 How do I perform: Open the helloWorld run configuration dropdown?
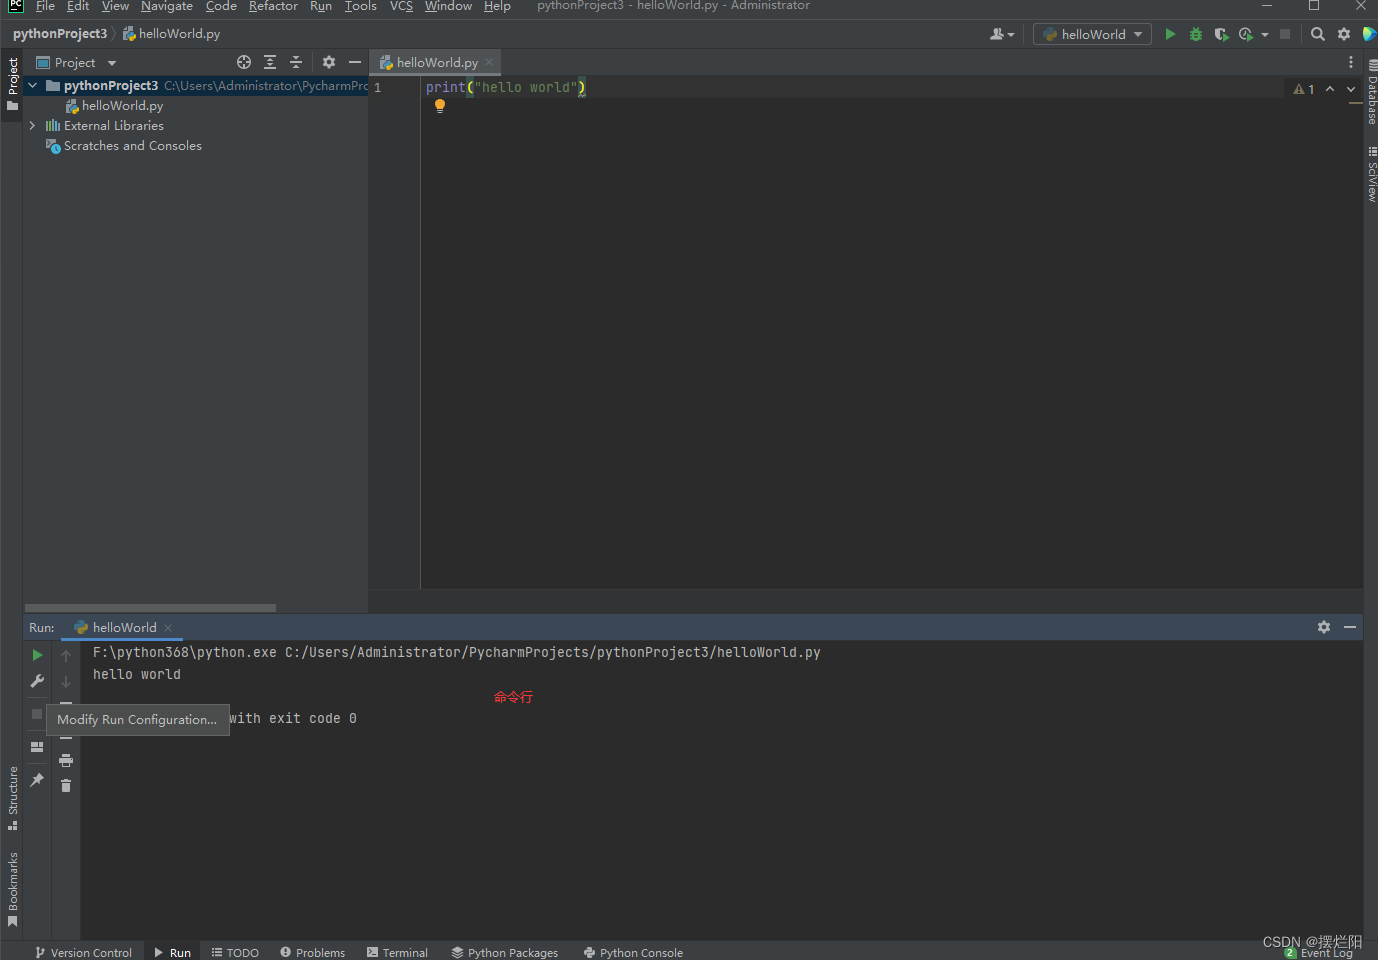[1092, 34]
